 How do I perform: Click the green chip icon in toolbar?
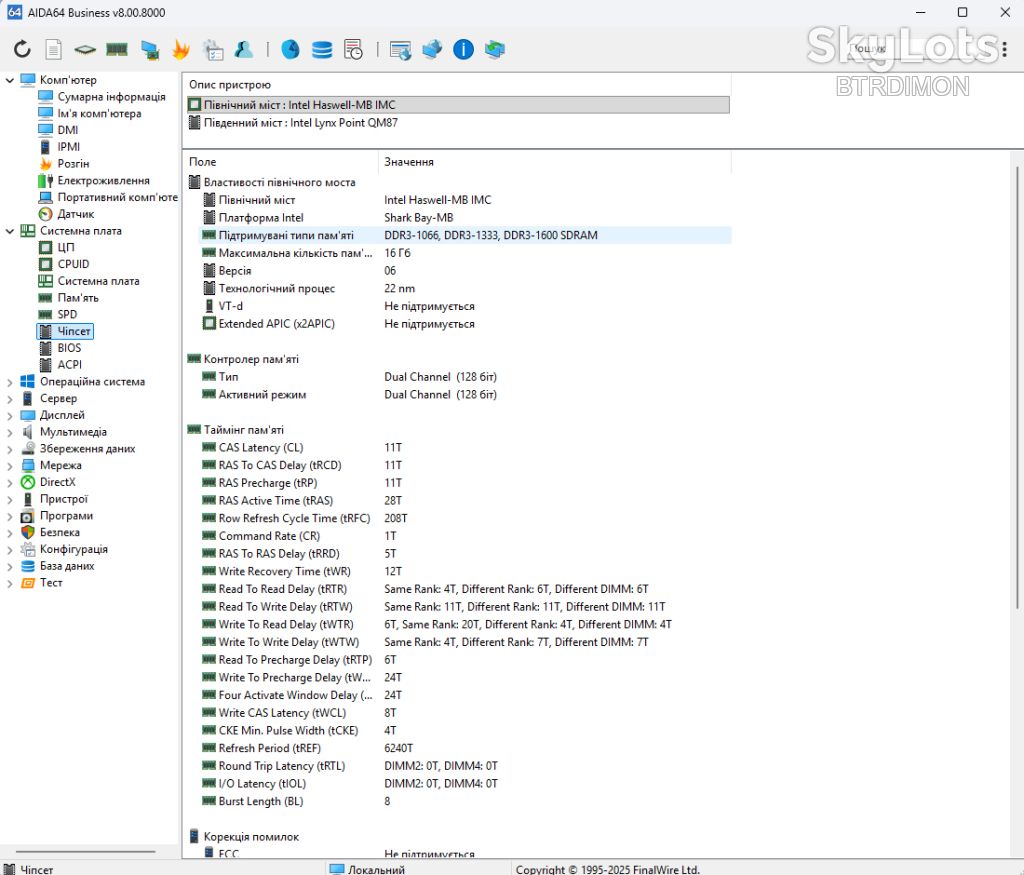click(85, 50)
